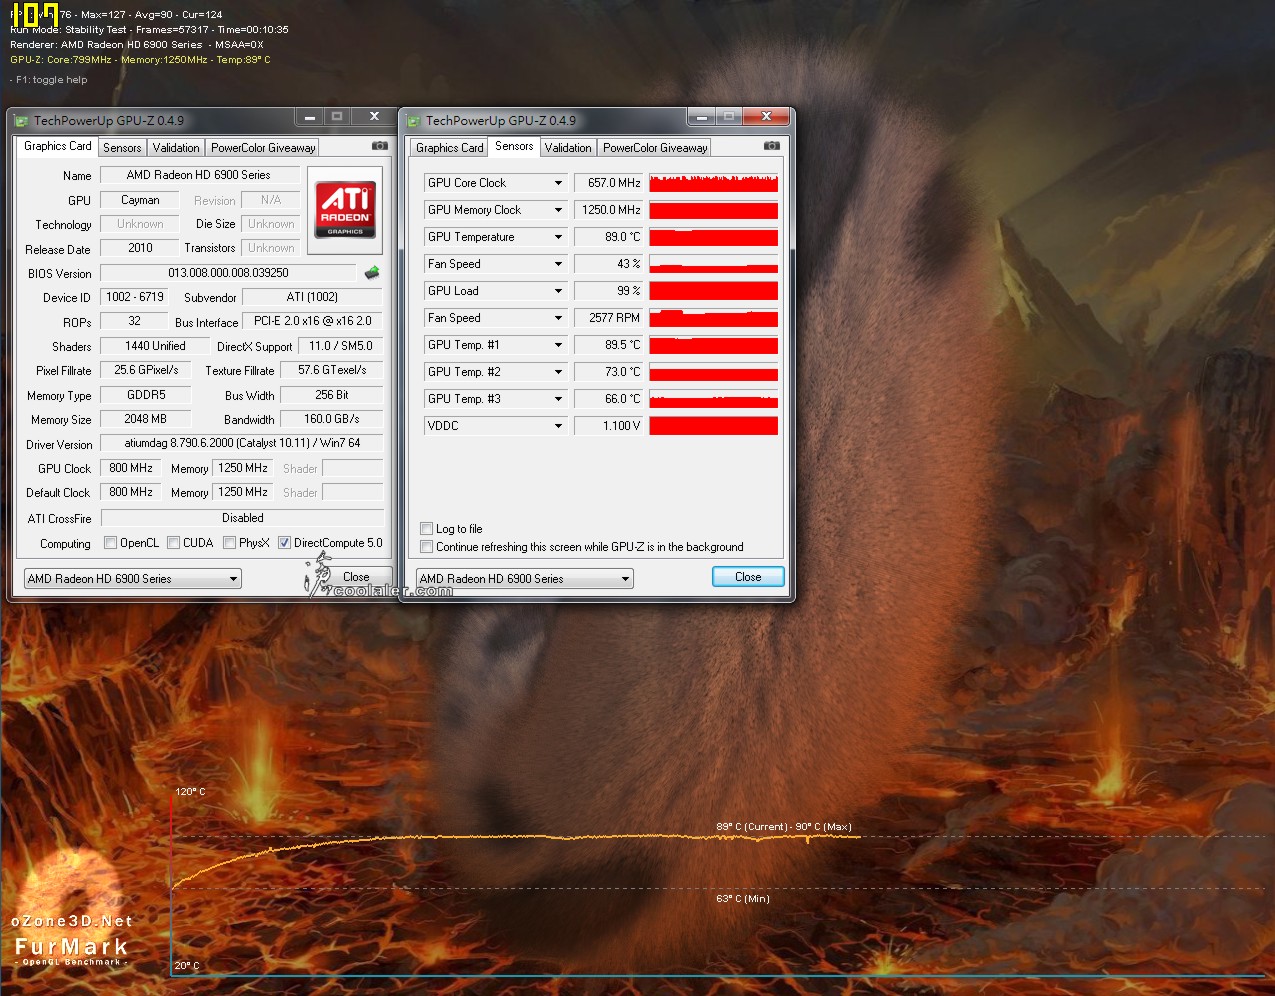Click the GPU field showing Cayman
The image size is (1275, 996).
point(140,200)
